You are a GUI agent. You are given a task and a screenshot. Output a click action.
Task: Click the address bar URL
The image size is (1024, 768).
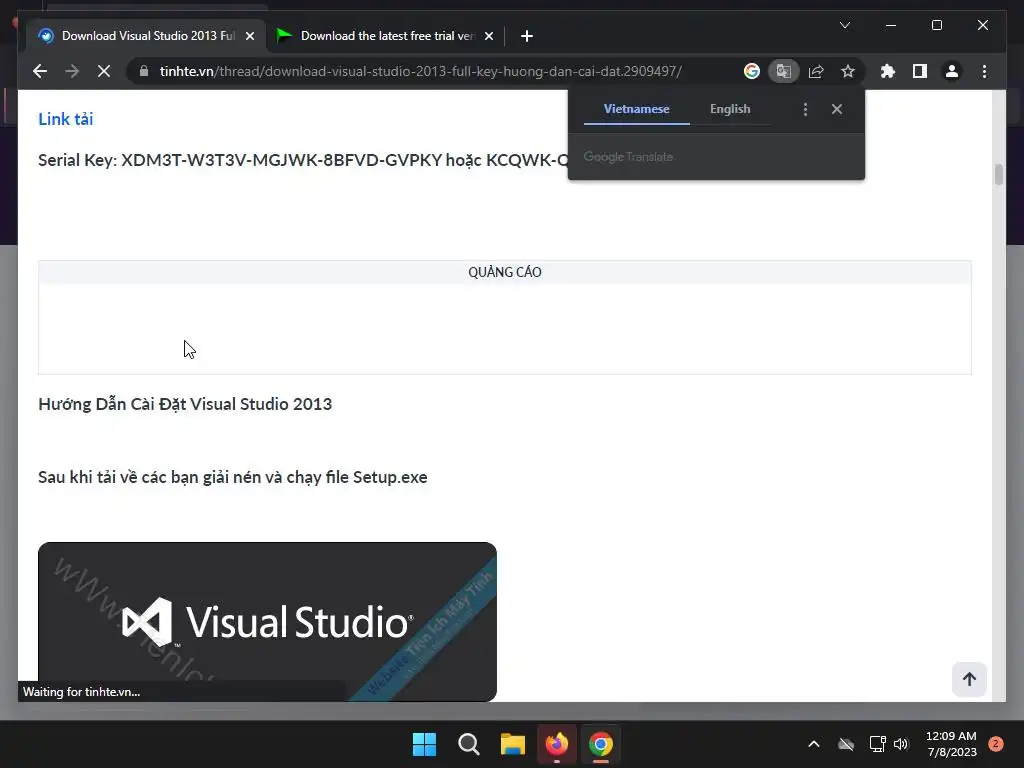click(x=421, y=71)
